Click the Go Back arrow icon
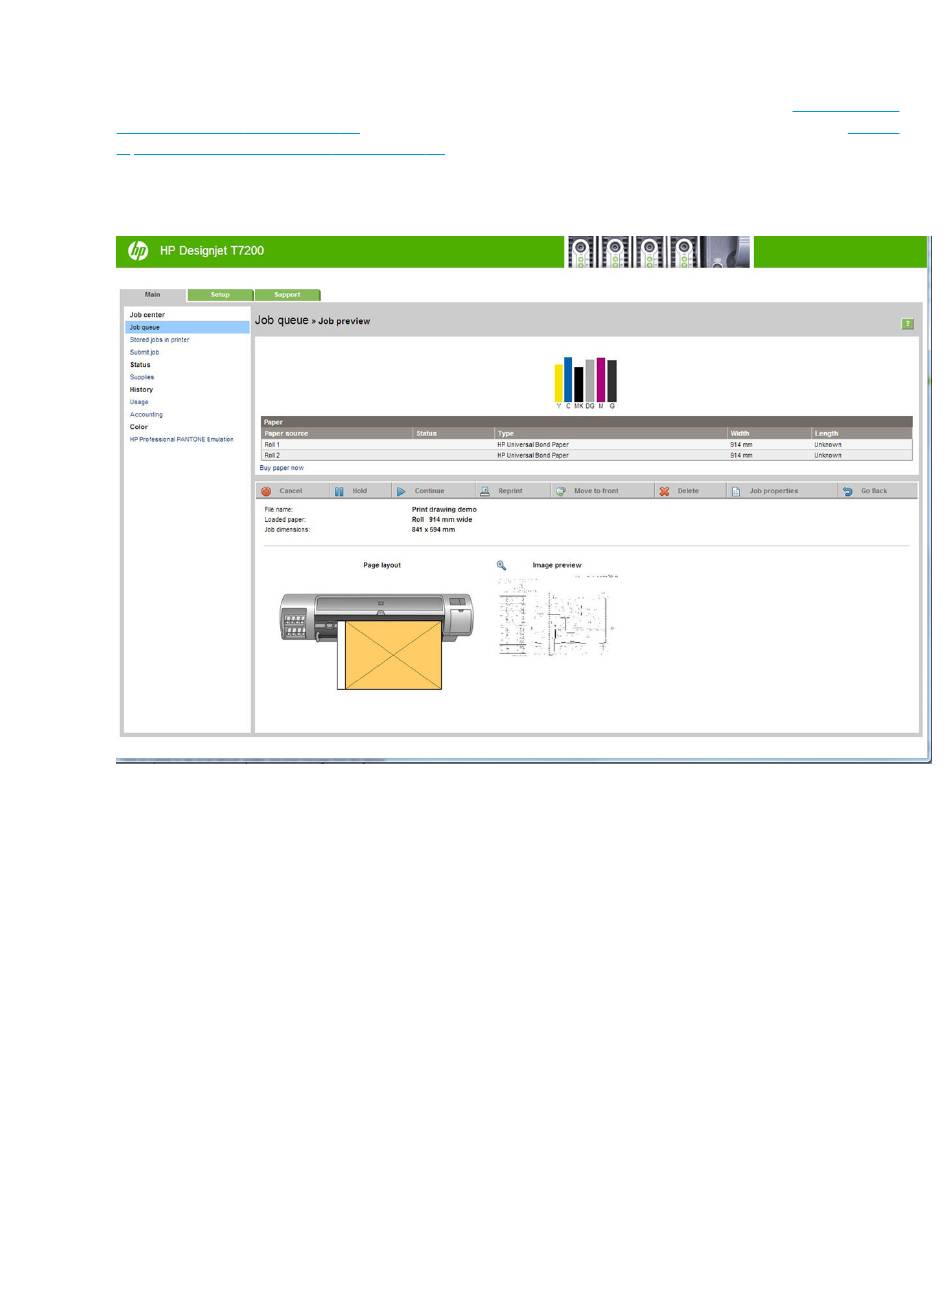Image resolution: width=950 pixels, height=1308 pixels. pyautogui.click(x=847, y=491)
